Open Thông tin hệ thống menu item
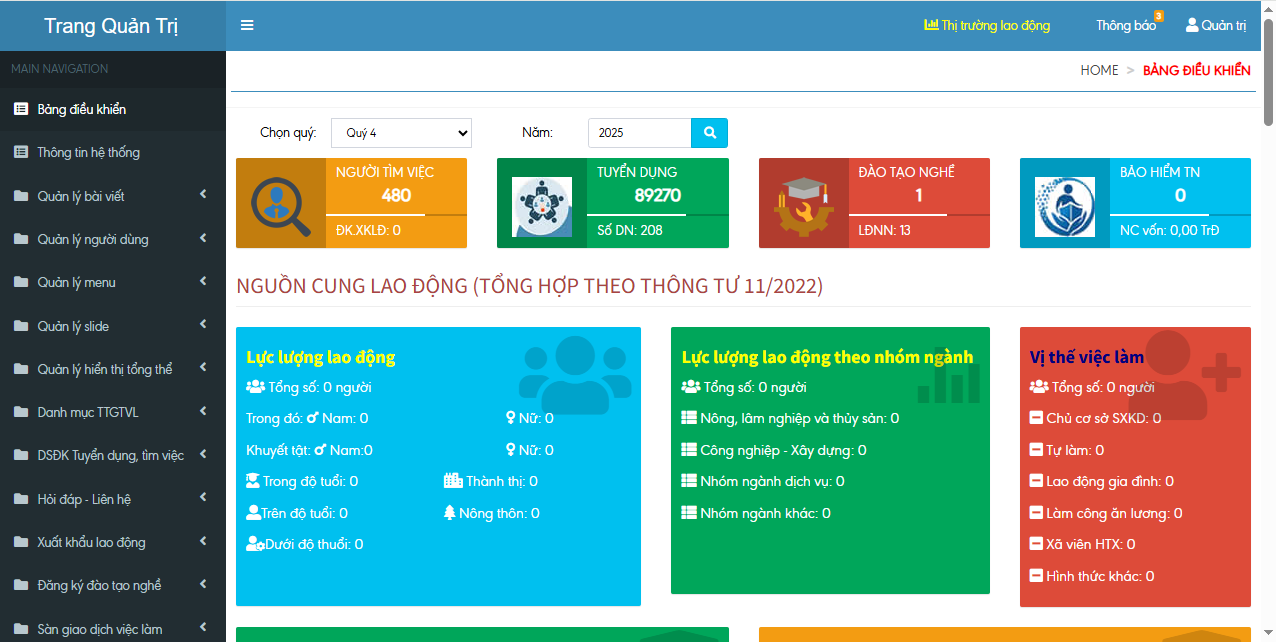 click(88, 152)
